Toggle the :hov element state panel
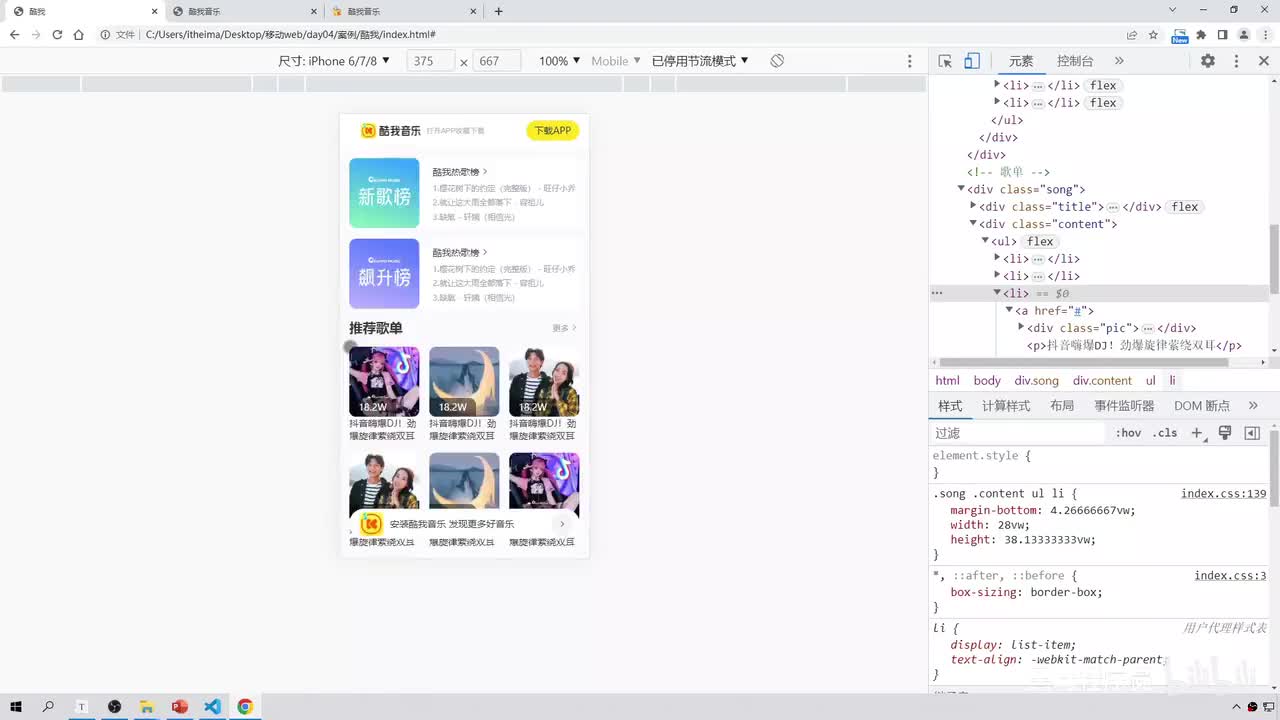The image size is (1280, 720). [x=1128, y=433]
